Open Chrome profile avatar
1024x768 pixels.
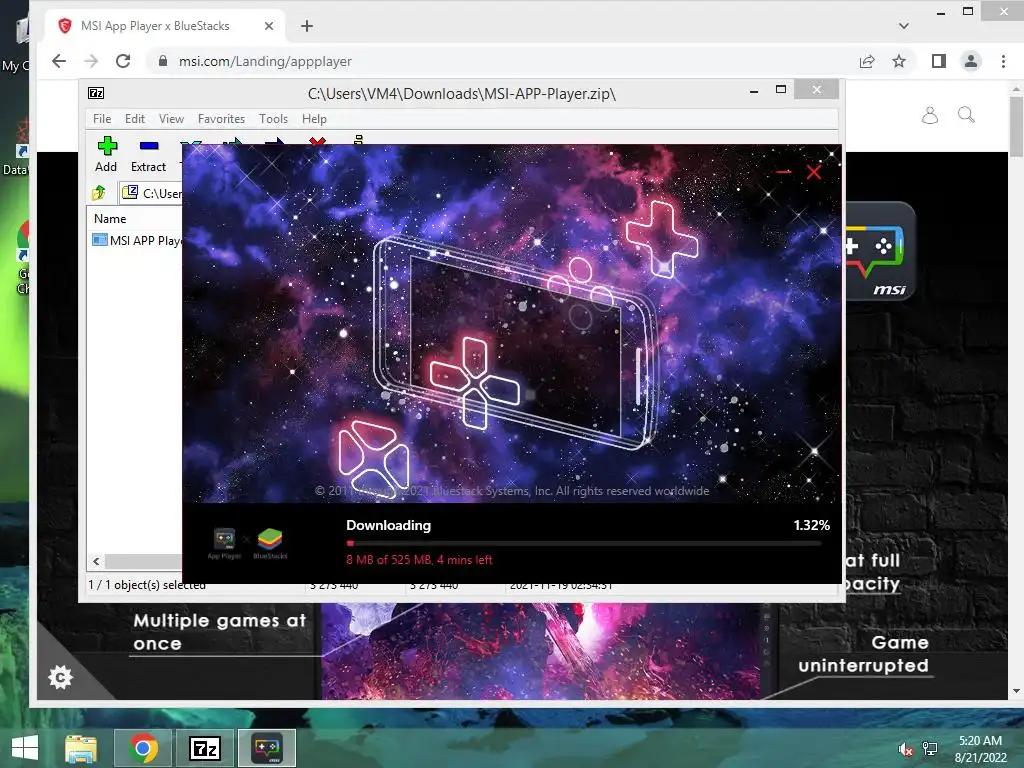pos(971,61)
